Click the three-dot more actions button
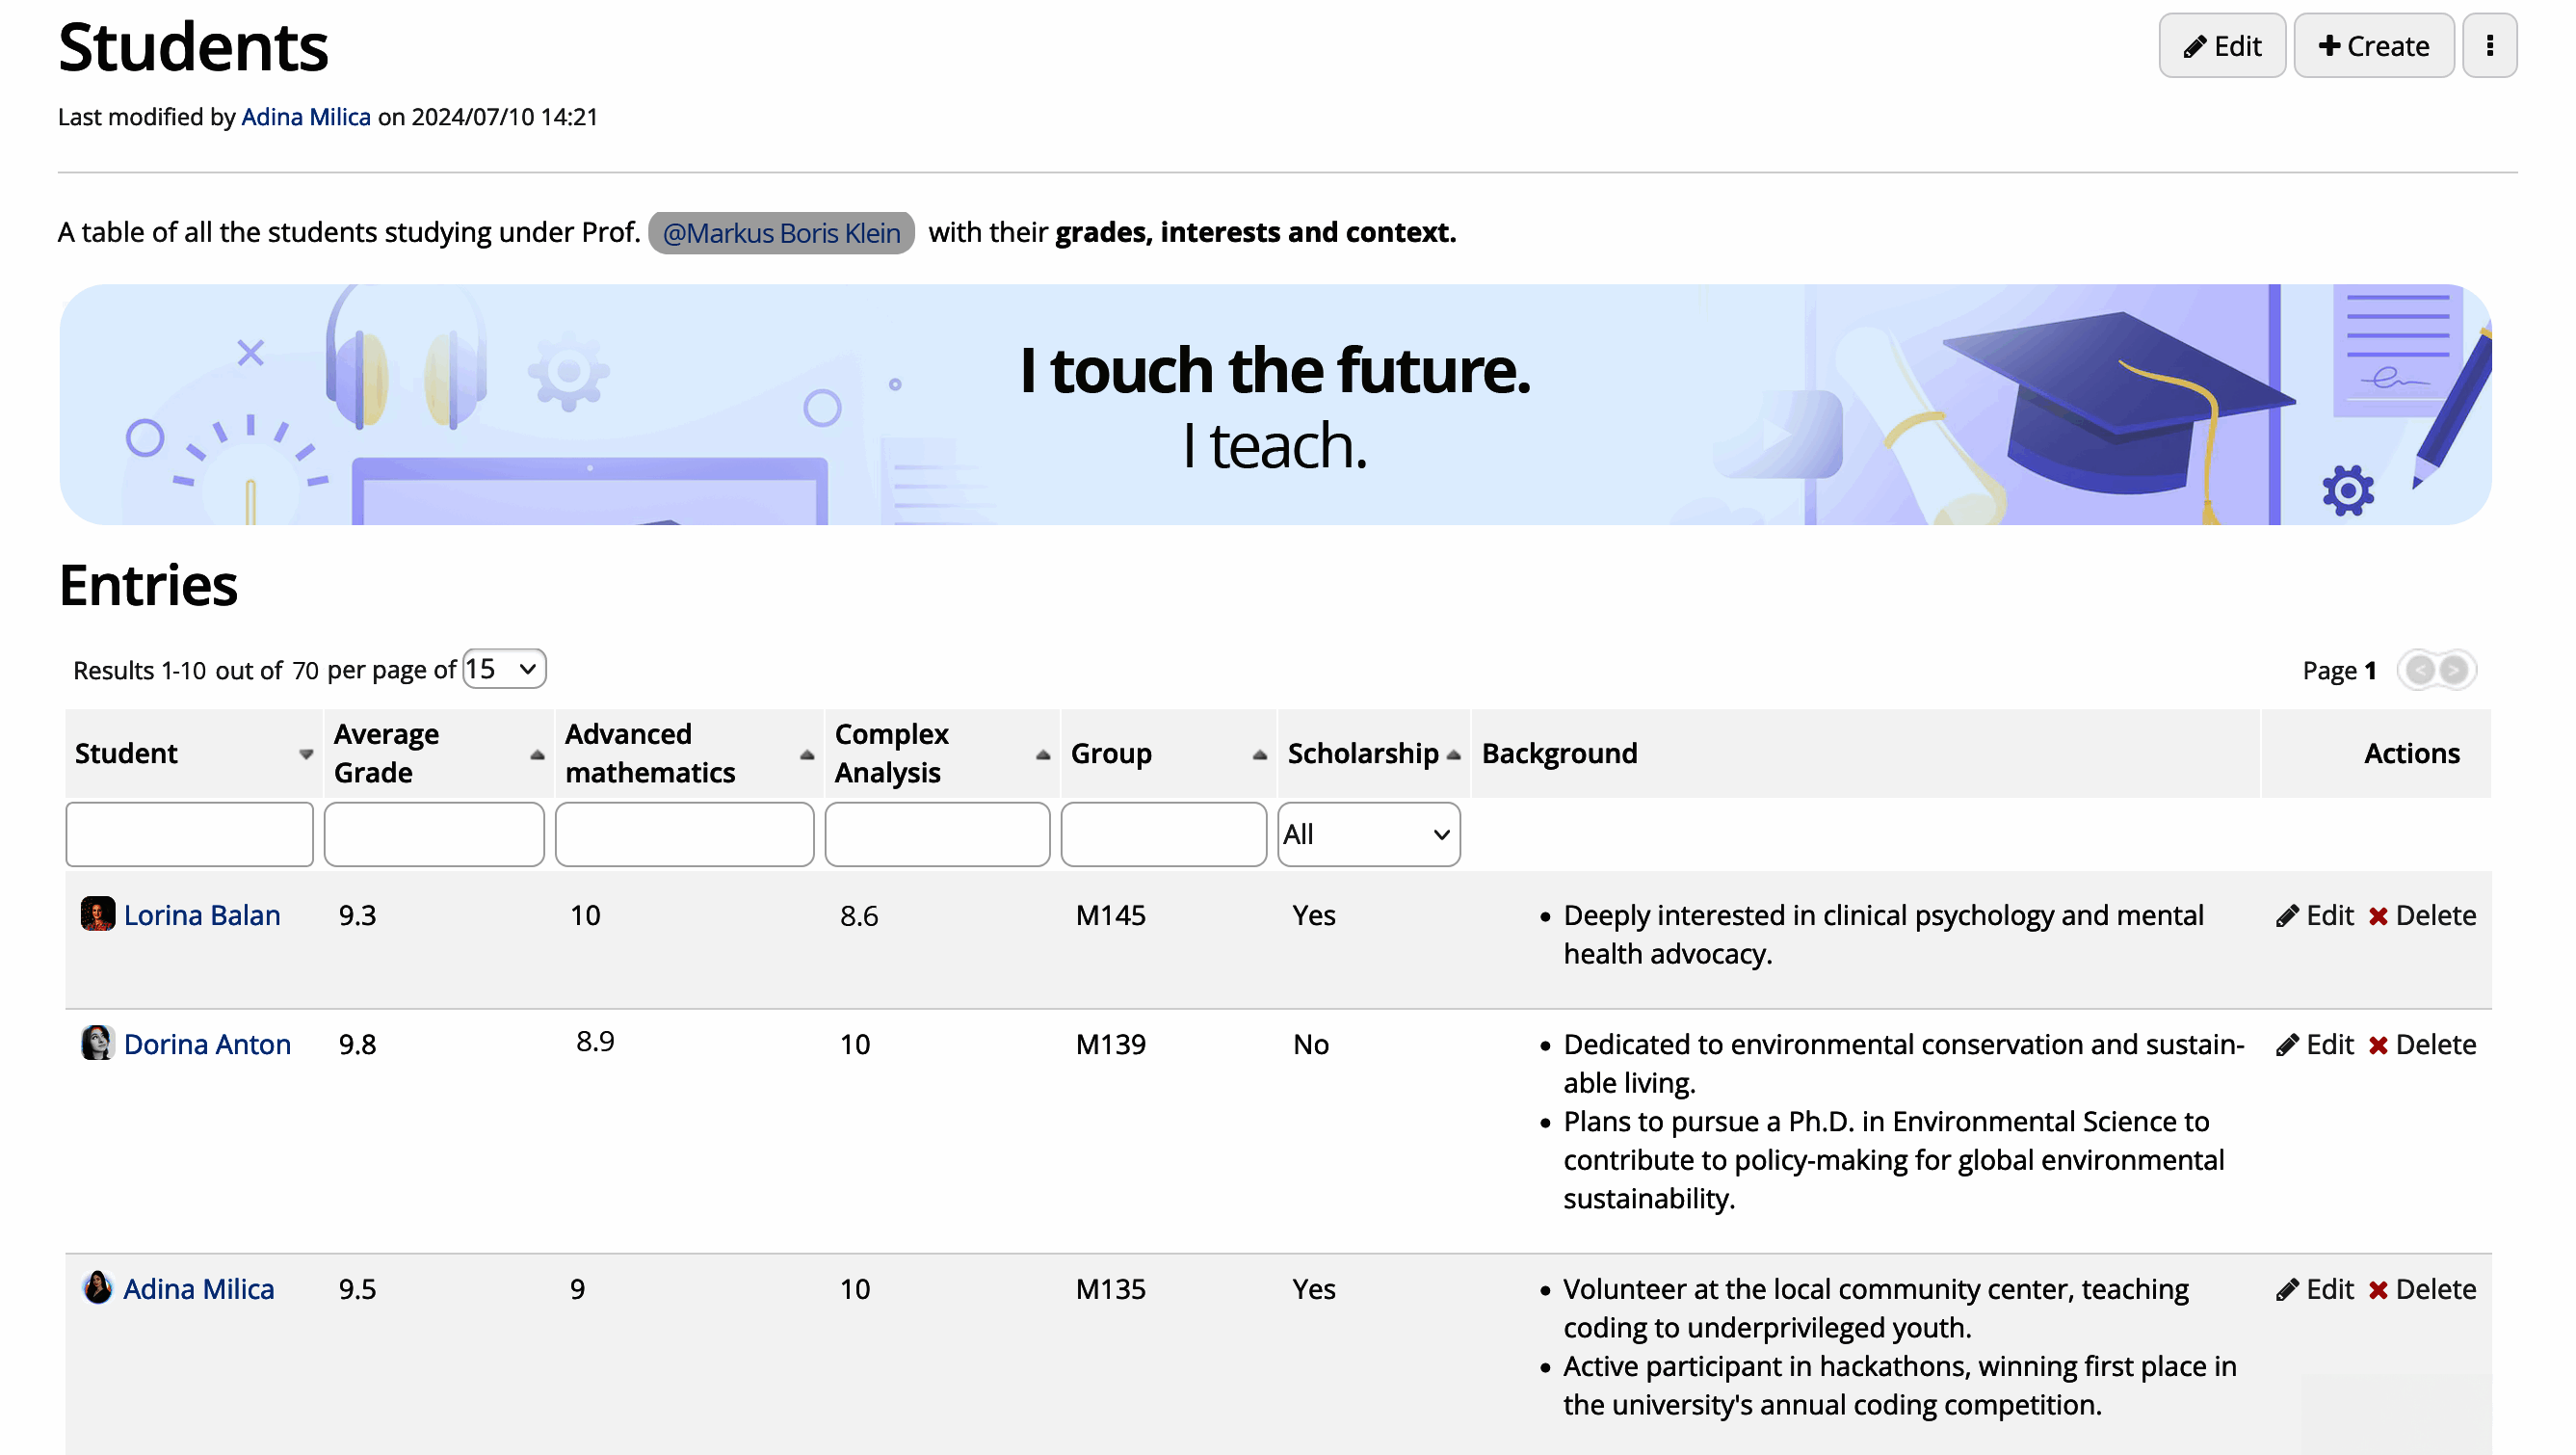The width and height of the screenshot is (2576, 1455). [x=2488, y=46]
